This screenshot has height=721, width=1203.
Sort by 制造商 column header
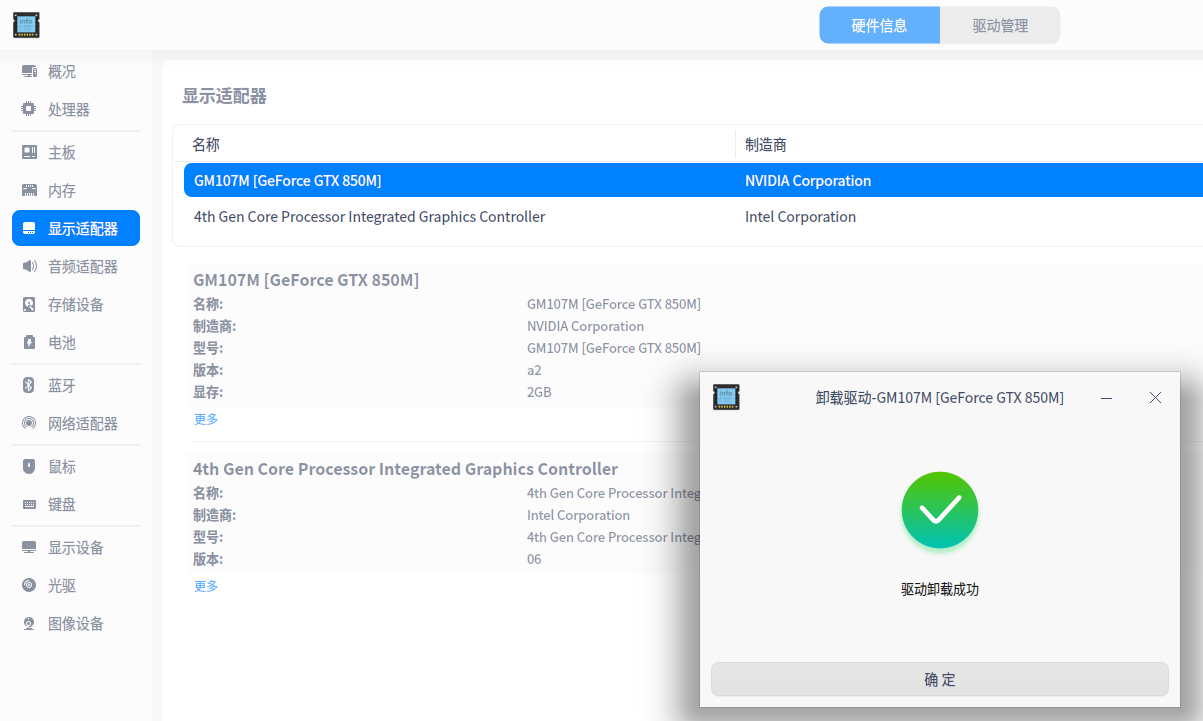pos(766,144)
